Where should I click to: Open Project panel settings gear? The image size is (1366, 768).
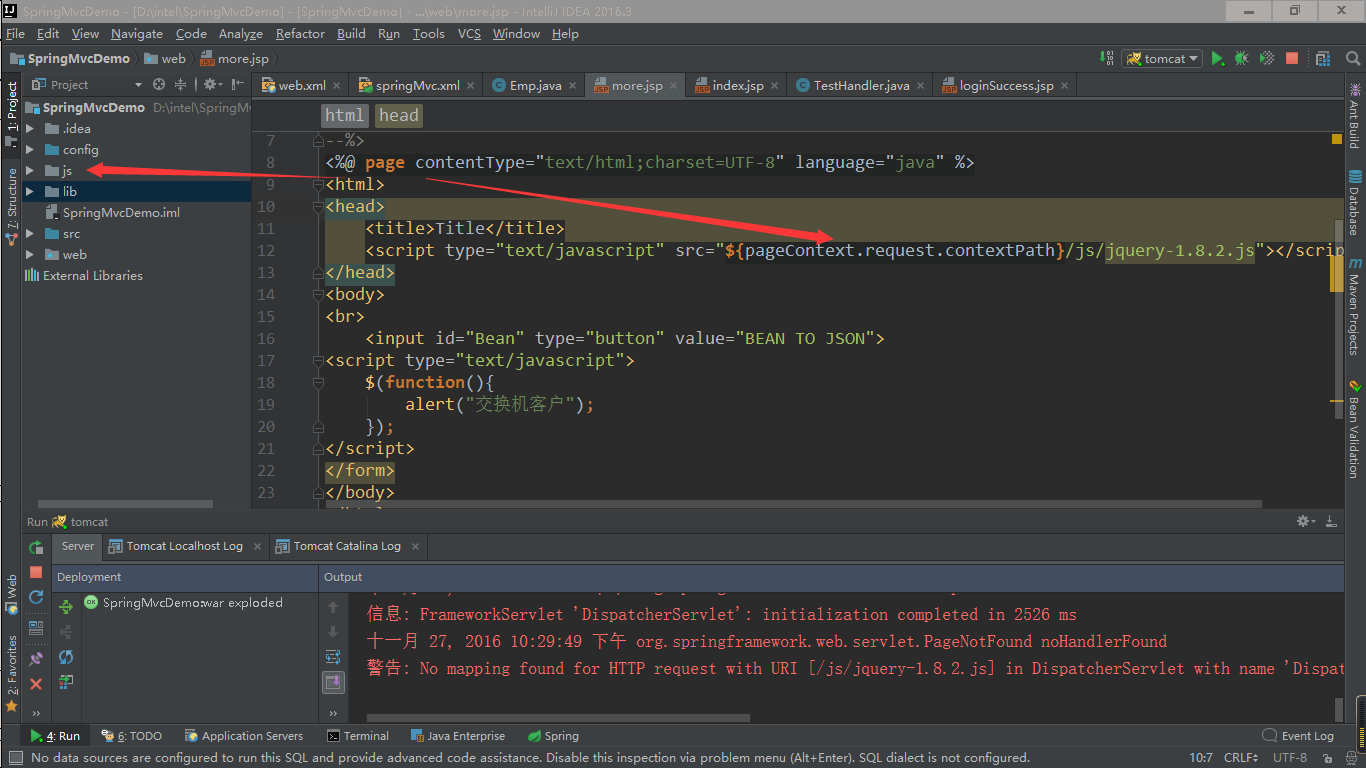click(212, 85)
